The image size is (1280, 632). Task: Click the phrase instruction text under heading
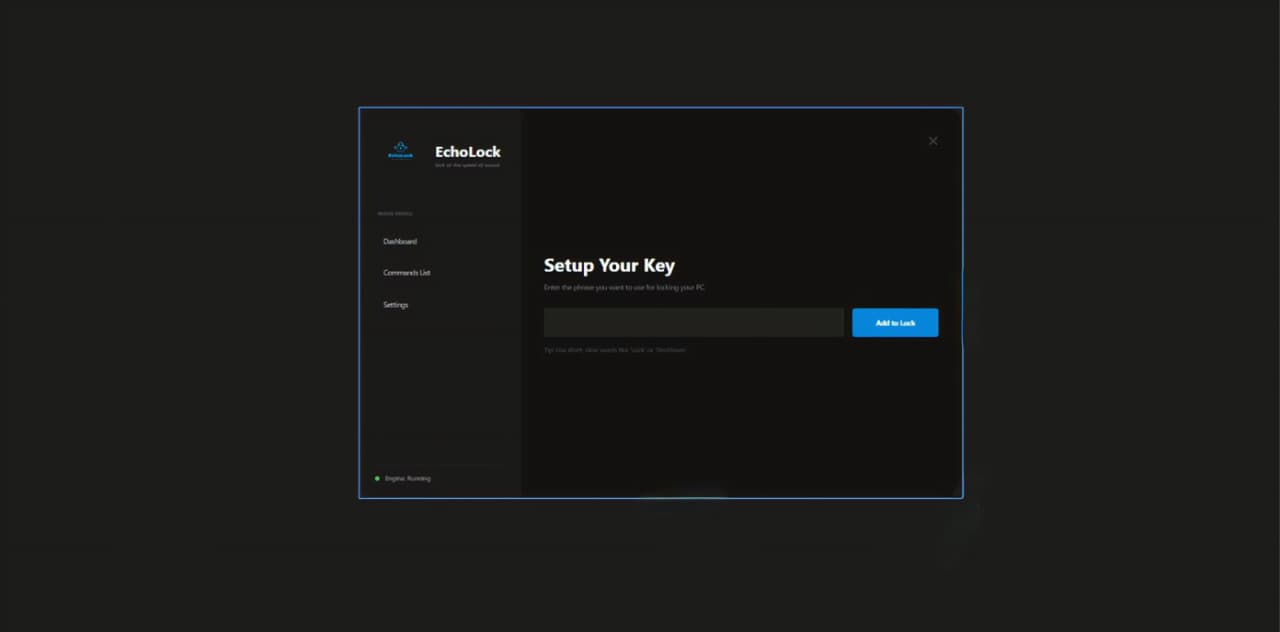click(x=624, y=288)
